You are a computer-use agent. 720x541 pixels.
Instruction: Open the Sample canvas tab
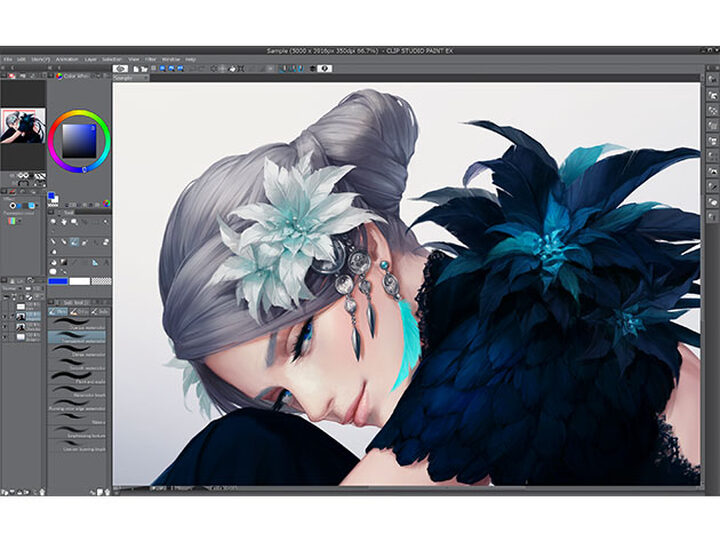(124, 77)
